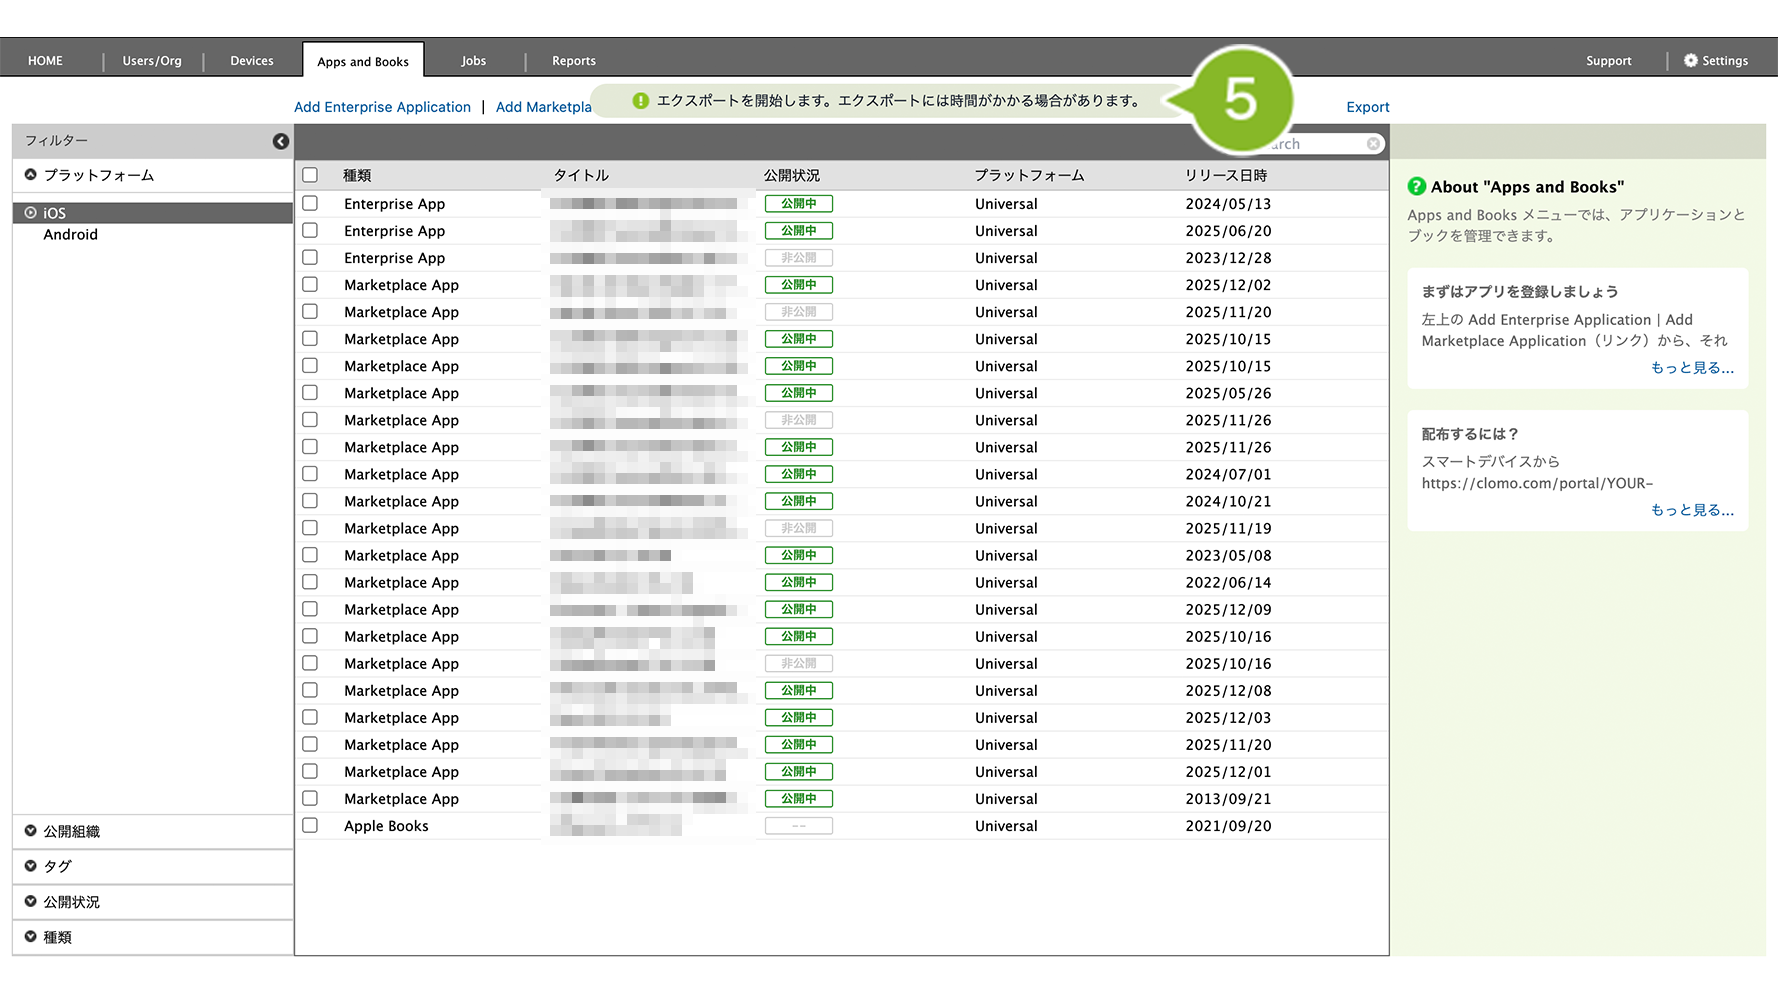Check the first Enterprise App row checkbox
This screenshot has height=1000, width=1778.
click(310, 204)
